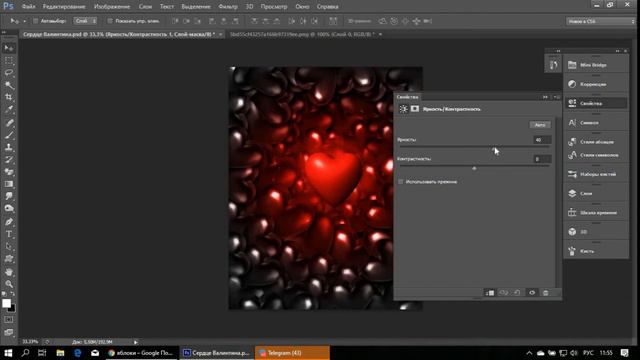The width and height of the screenshot is (640, 360).
Task: Open the Слой auto-select dropdown
Action: coord(85,21)
